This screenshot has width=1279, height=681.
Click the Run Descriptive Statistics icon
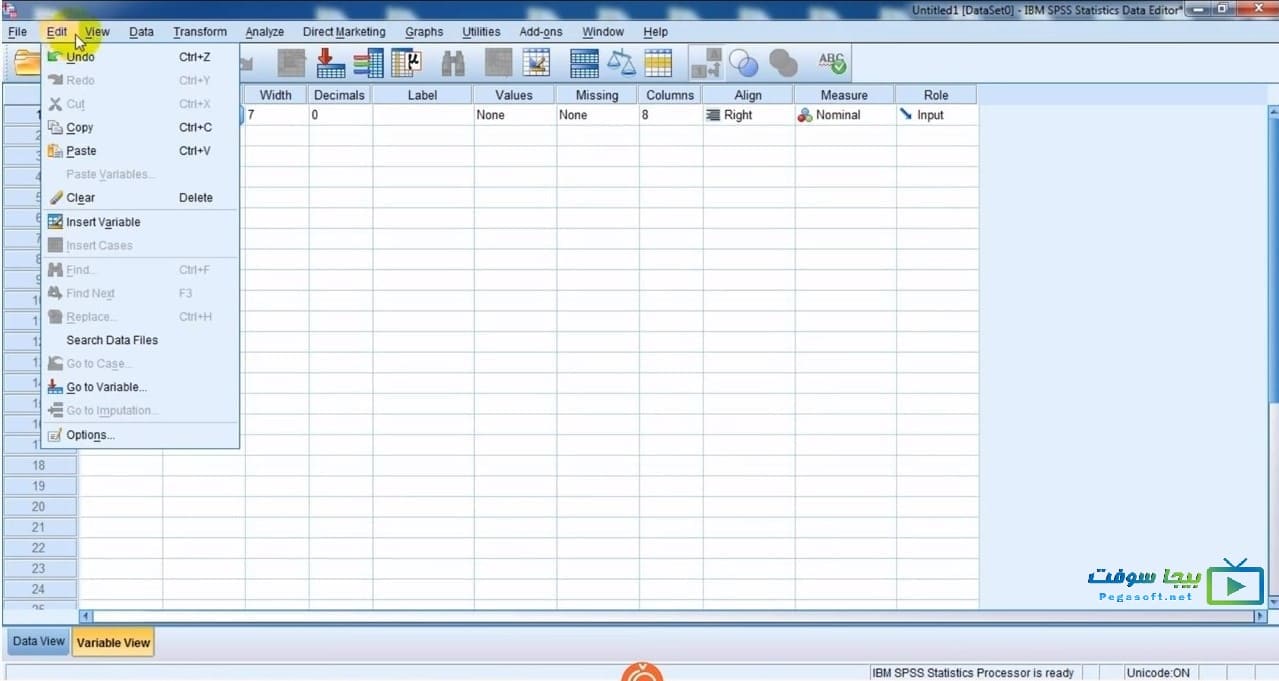(x=406, y=64)
